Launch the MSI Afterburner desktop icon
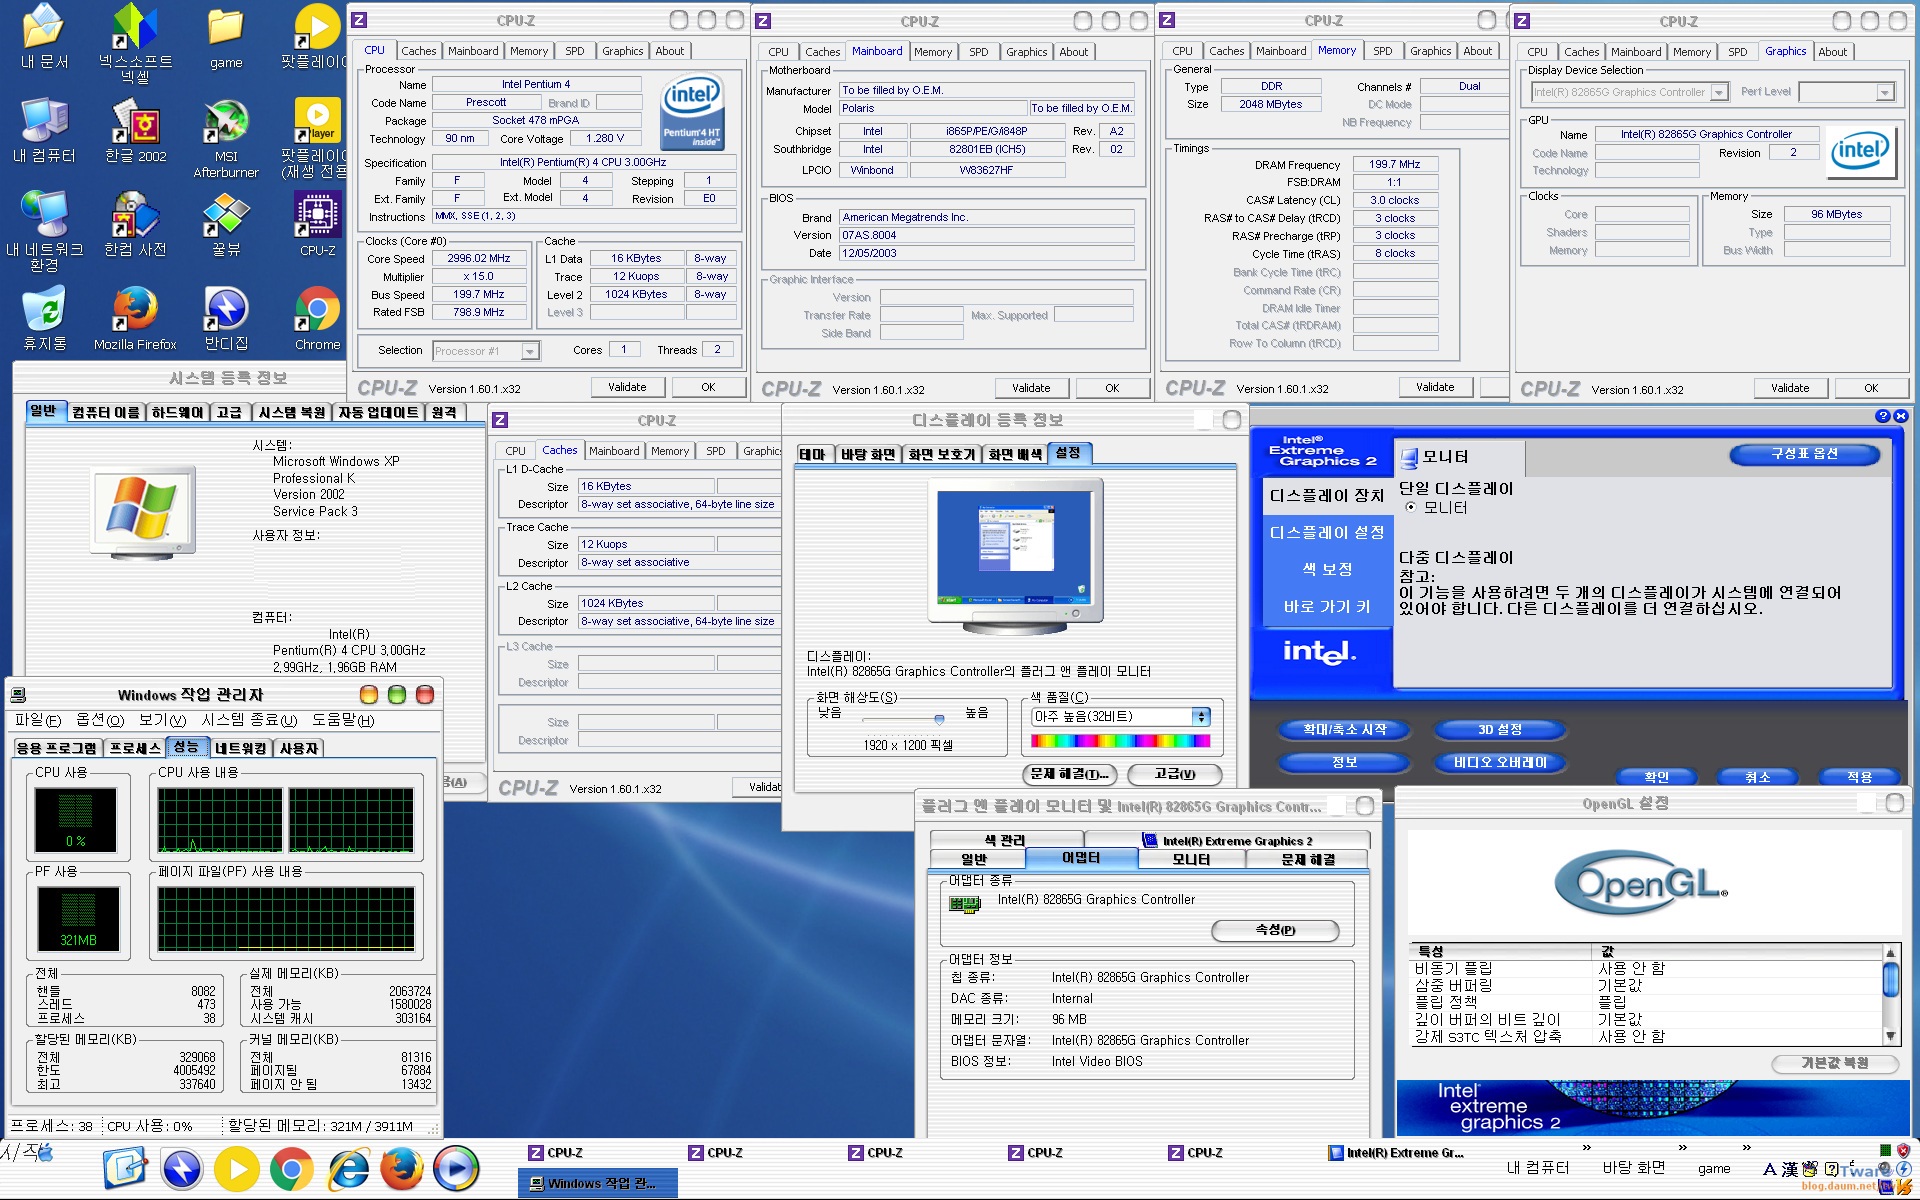 coord(226,125)
